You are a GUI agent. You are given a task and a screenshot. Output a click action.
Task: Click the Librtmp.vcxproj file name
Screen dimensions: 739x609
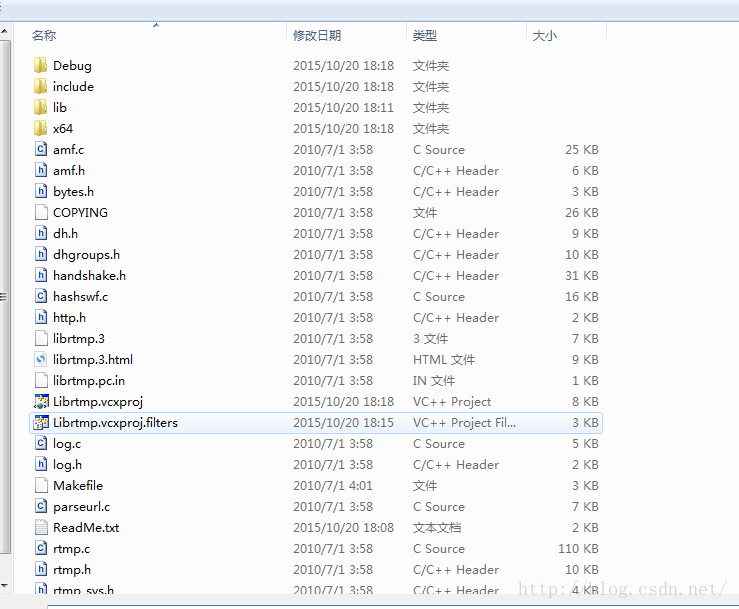point(98,402)
